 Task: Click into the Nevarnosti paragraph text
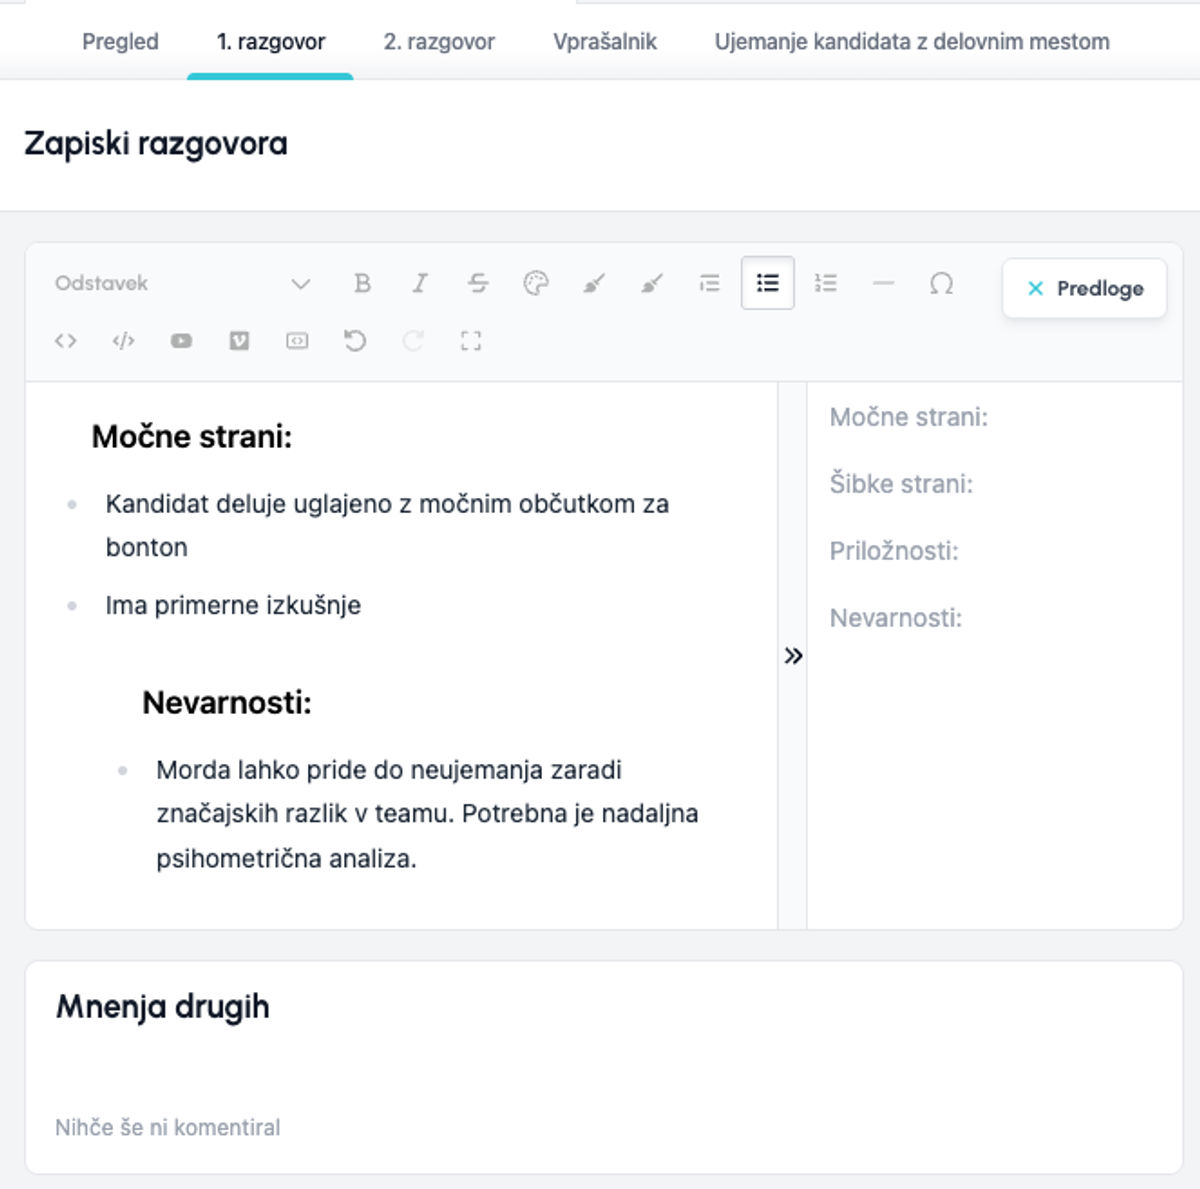click(427, 814)
